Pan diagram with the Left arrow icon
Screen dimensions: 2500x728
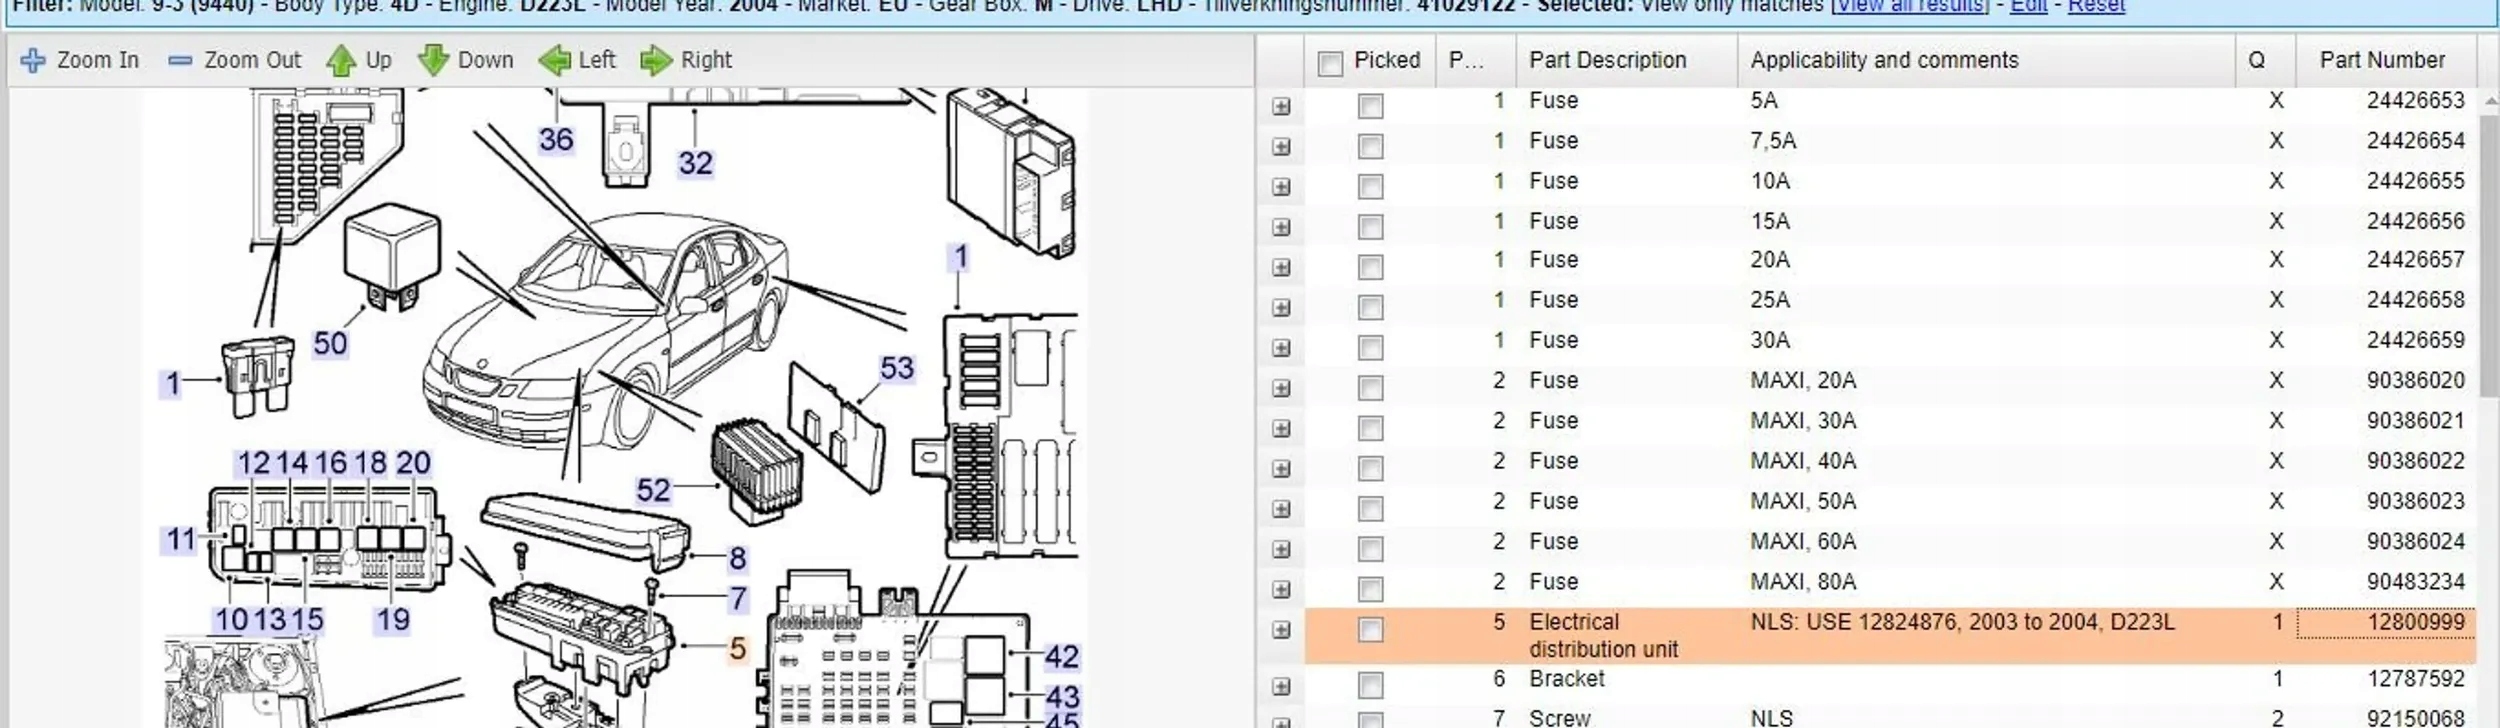554,61
